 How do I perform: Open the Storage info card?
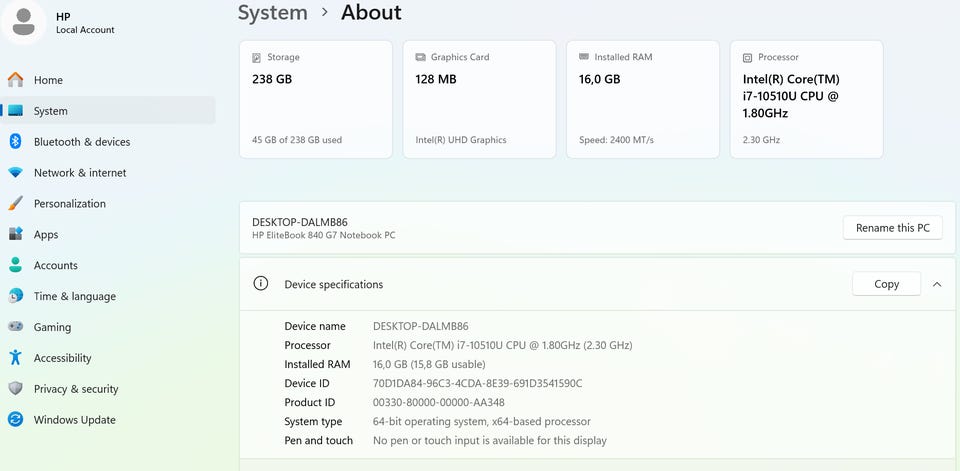[315, 99]
